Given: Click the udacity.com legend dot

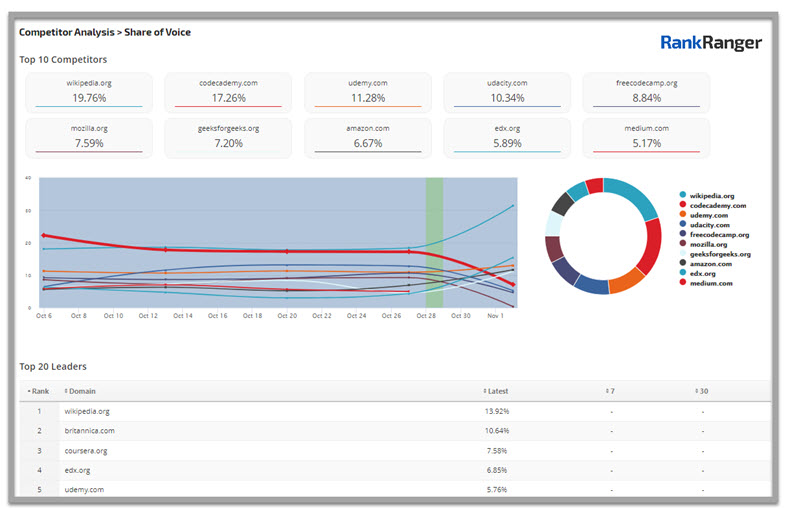Looking at the screenshot, I should (x=682, y=225).
